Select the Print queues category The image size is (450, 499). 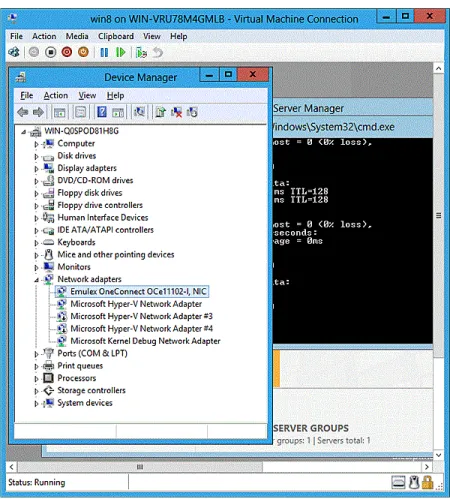pos(80,366)
